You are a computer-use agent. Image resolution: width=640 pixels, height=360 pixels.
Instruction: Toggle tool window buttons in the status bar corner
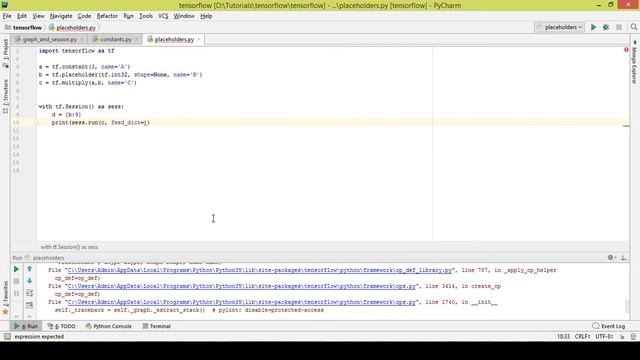pyautogui.click(x=7, y=337)
